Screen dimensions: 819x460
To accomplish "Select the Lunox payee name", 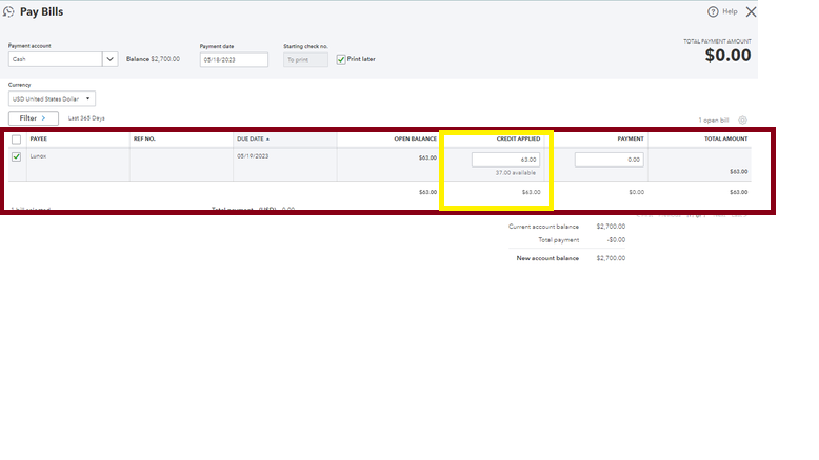I will tap(38, 156).
